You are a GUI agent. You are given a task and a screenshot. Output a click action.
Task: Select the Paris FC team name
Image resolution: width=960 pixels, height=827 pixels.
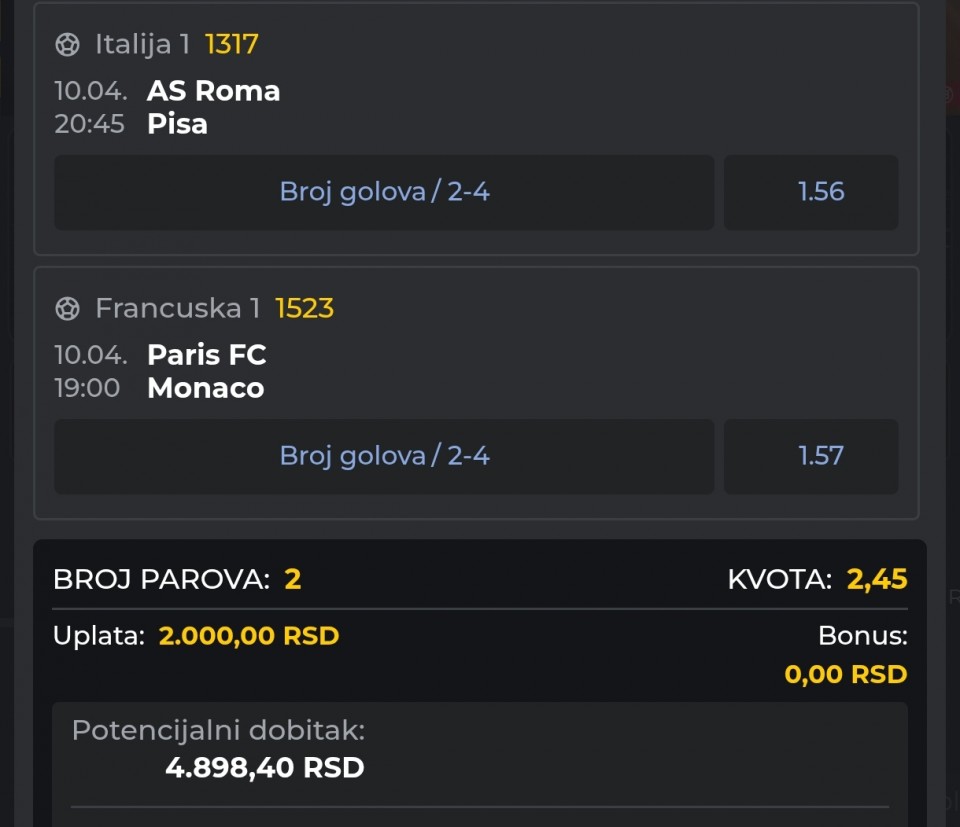pos(206,355)
